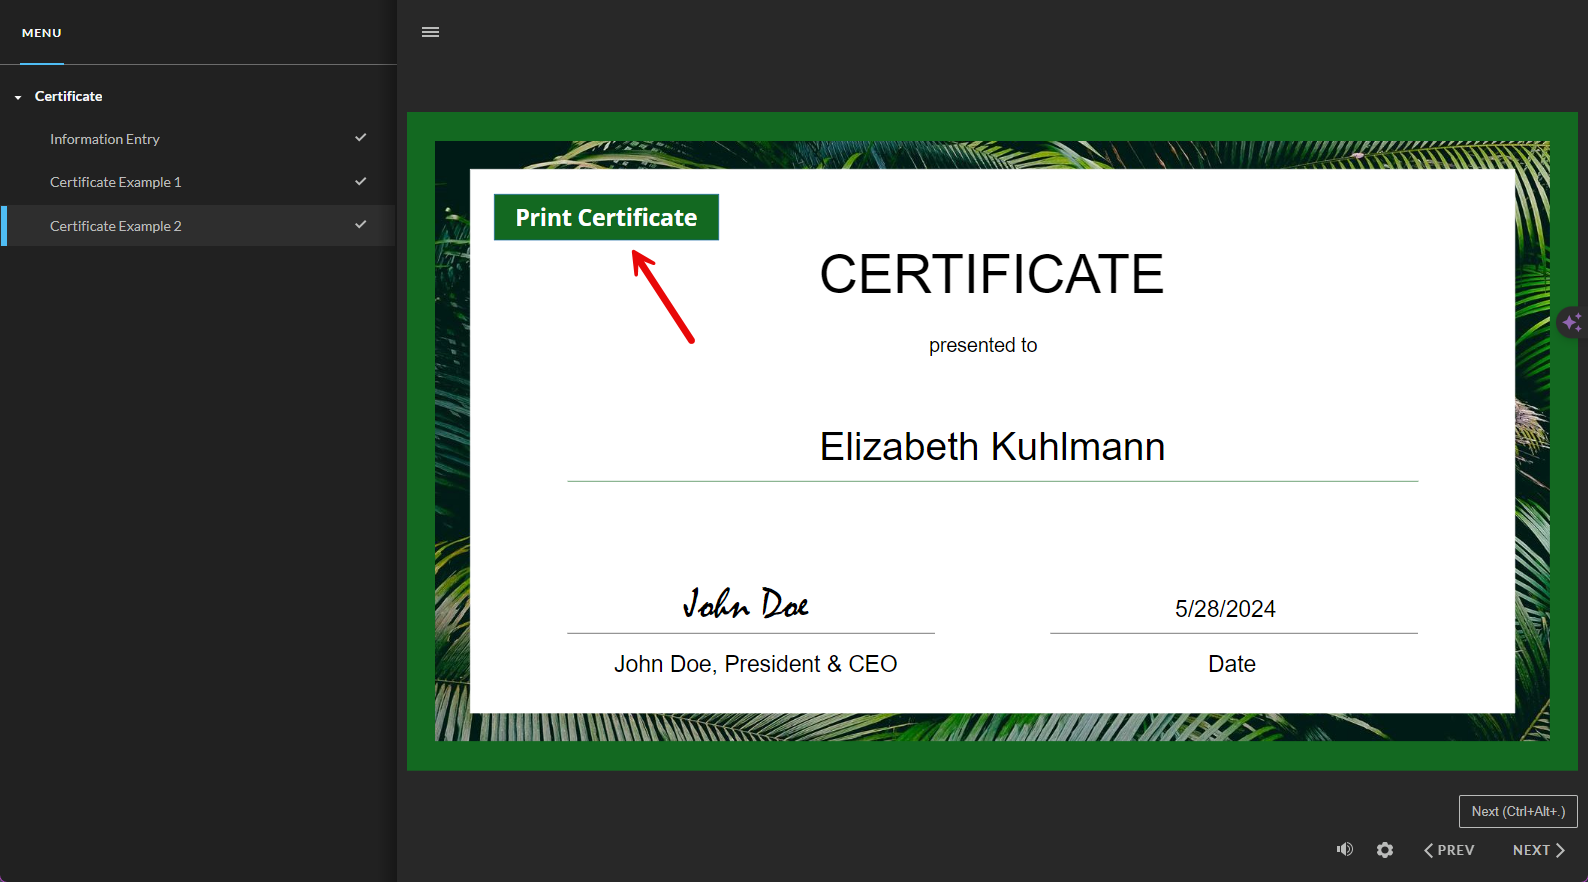The image size is (1588, 882).
Task: Select the MENU tab
Action: click(42, 33)
